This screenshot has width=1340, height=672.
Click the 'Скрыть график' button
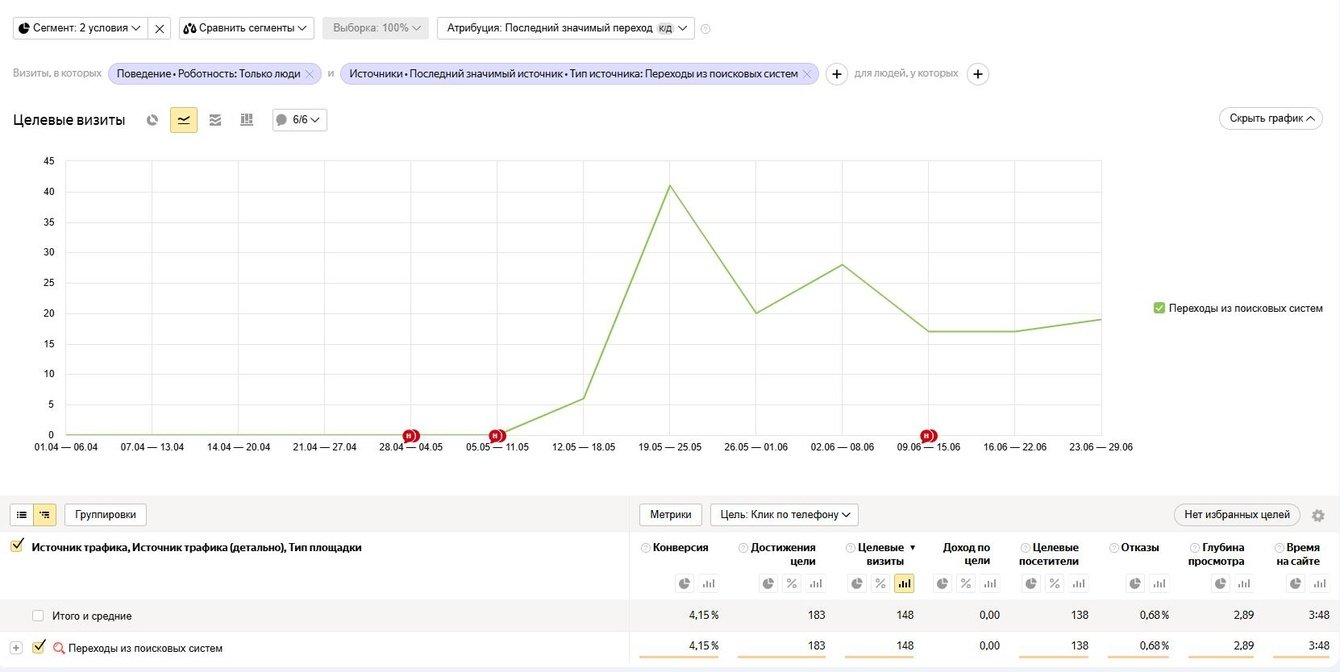point(1270,118)
